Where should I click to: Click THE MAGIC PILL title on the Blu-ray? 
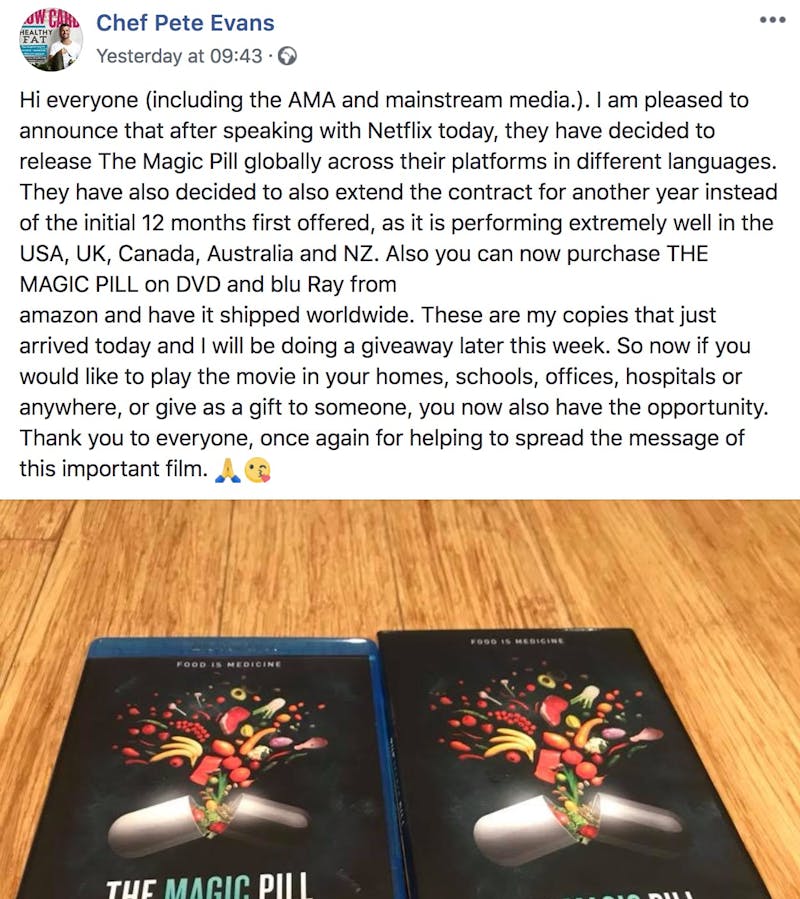coord(209,888)
